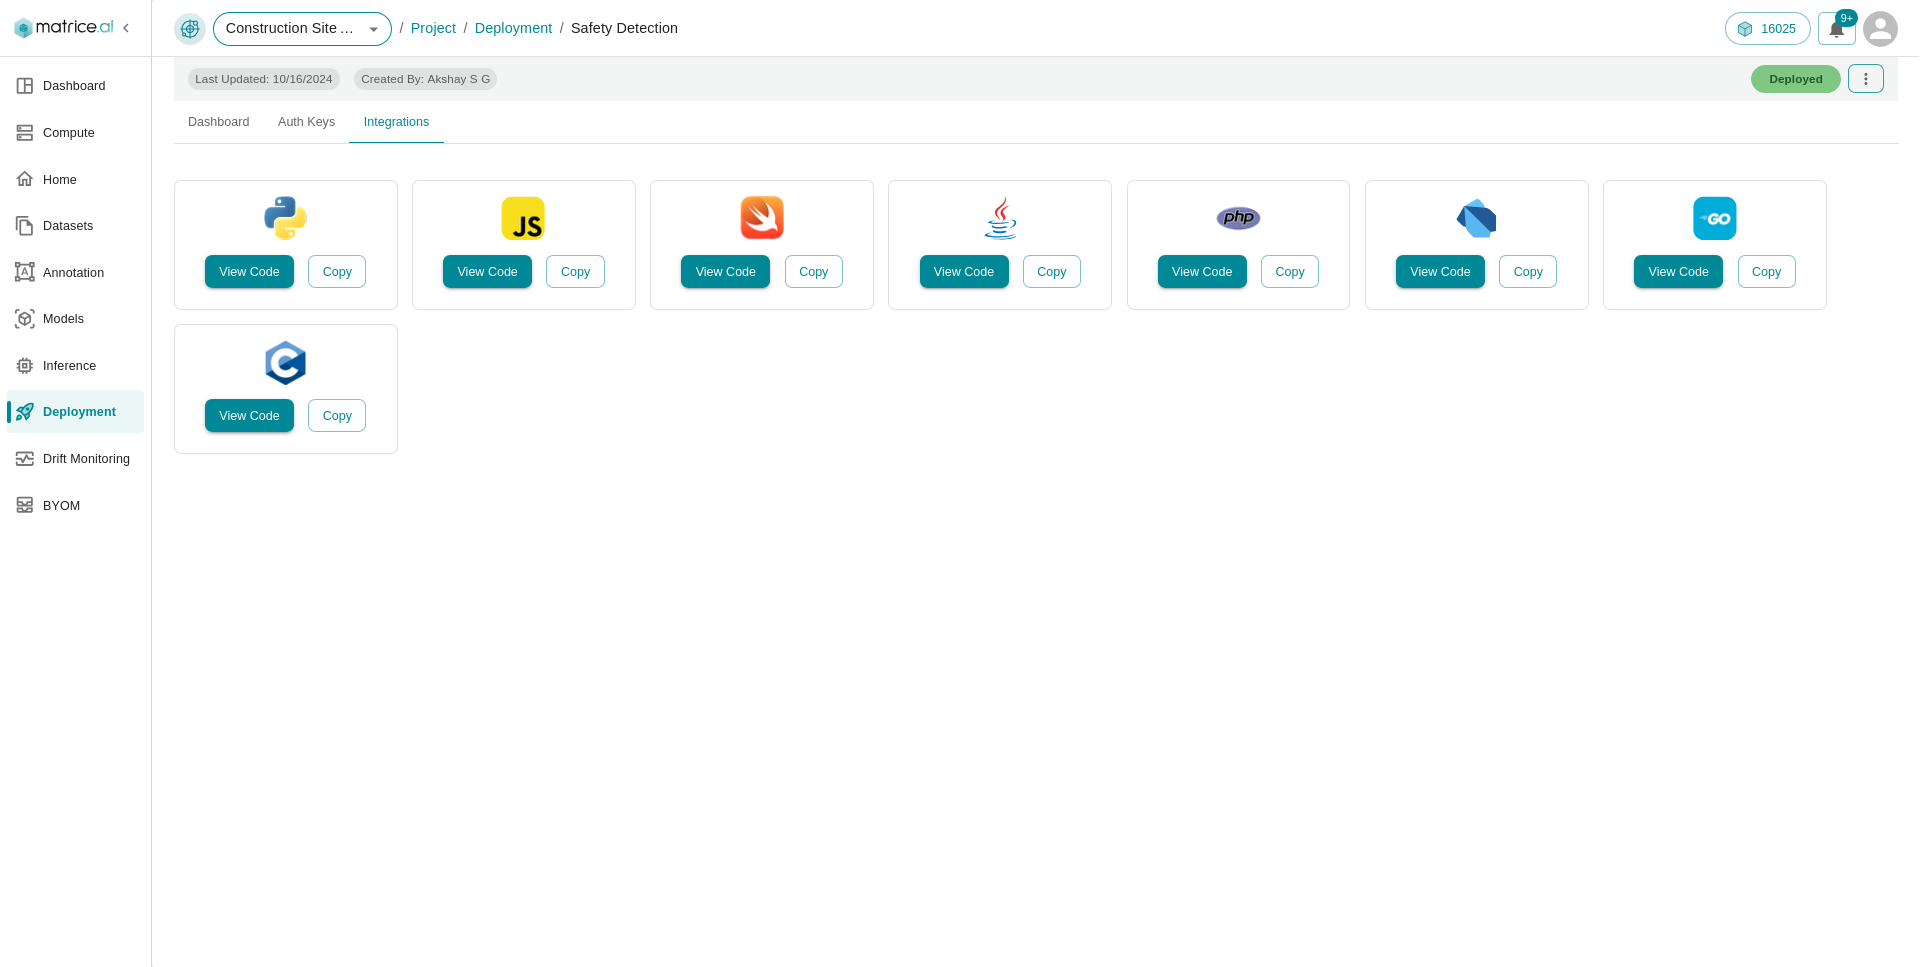This screenshot has height=967, width=1920.
Task: Click the Created By Akshay S G chip
Action: click(426, 79)
